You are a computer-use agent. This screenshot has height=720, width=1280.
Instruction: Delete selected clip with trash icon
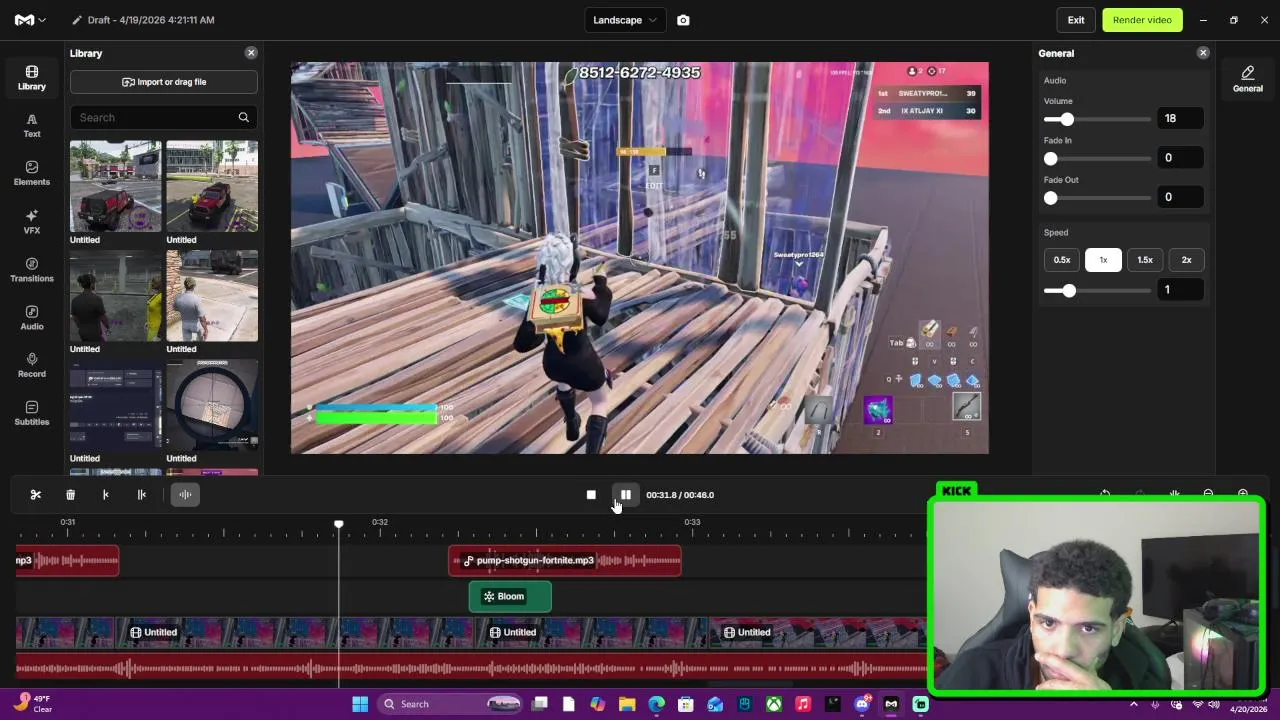click(70, 494)
